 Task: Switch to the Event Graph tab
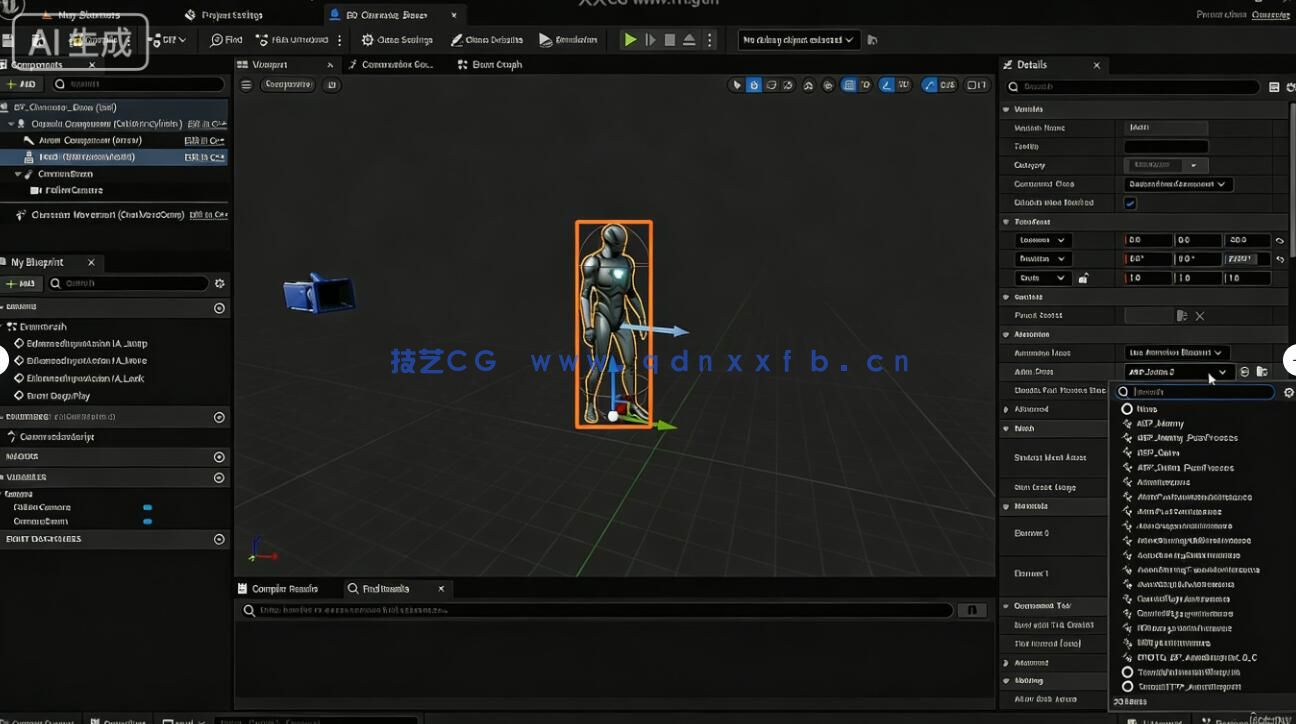(x=490, y=65)
